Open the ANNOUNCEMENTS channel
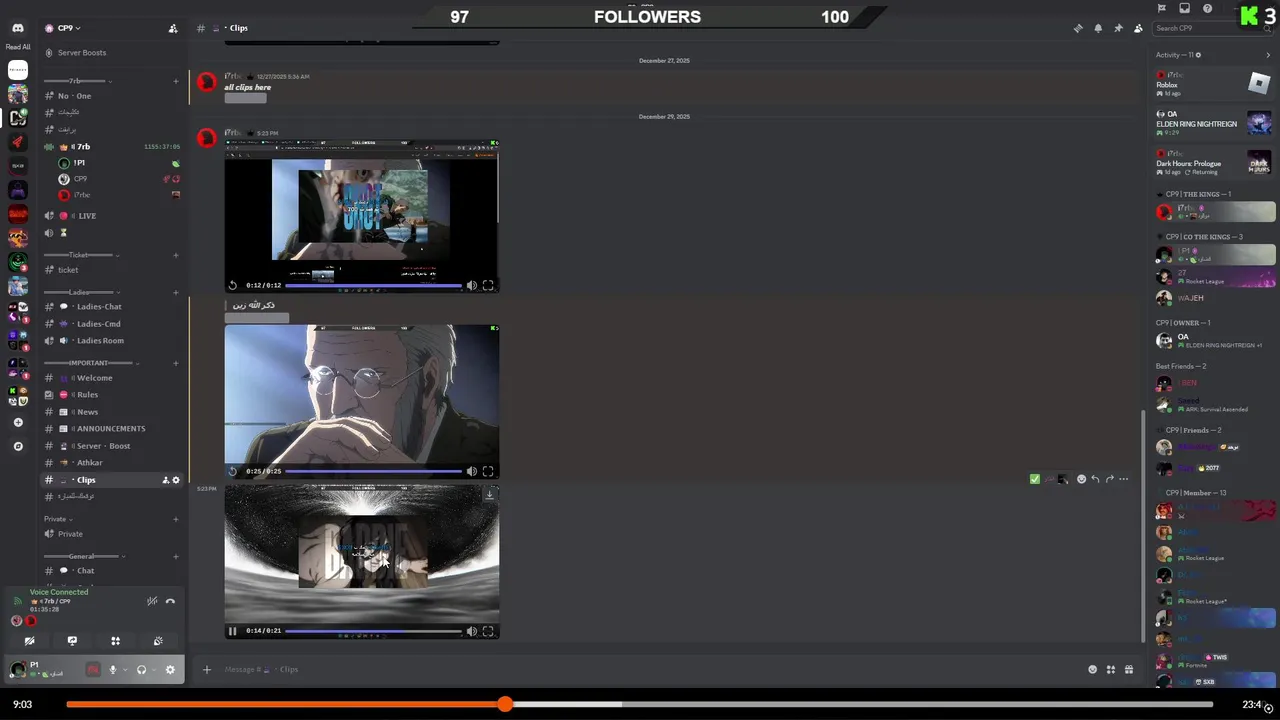This screenshot has height=720, width=1280. (111, 429)
